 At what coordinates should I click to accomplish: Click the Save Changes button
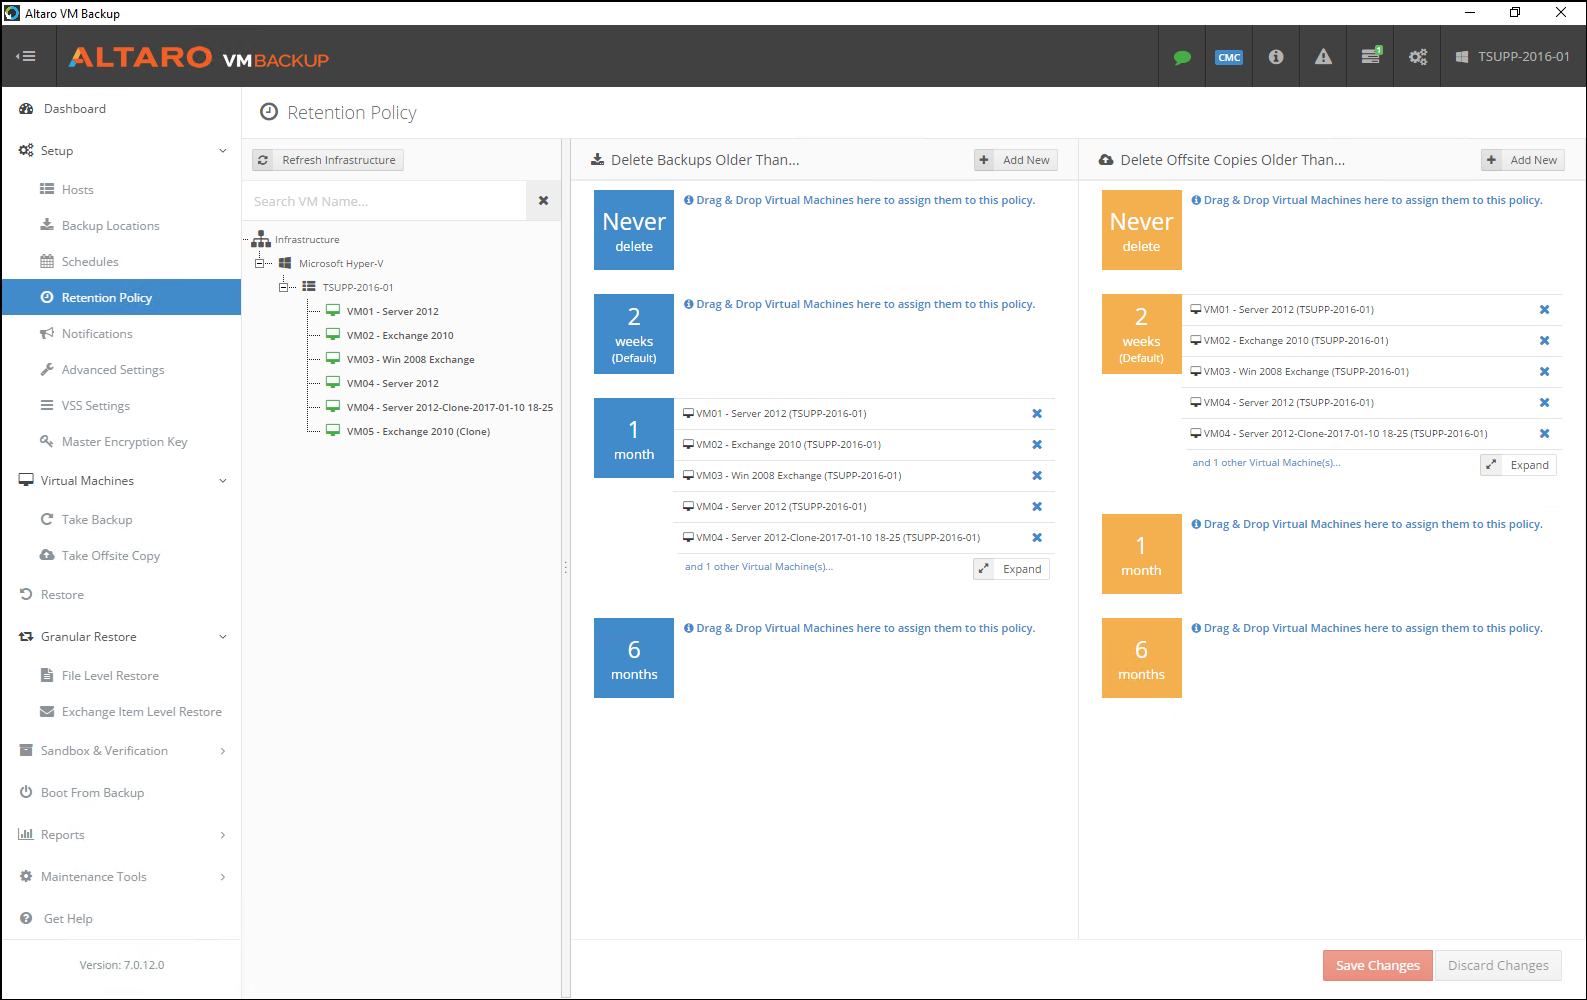click(x=1377, y=965)
